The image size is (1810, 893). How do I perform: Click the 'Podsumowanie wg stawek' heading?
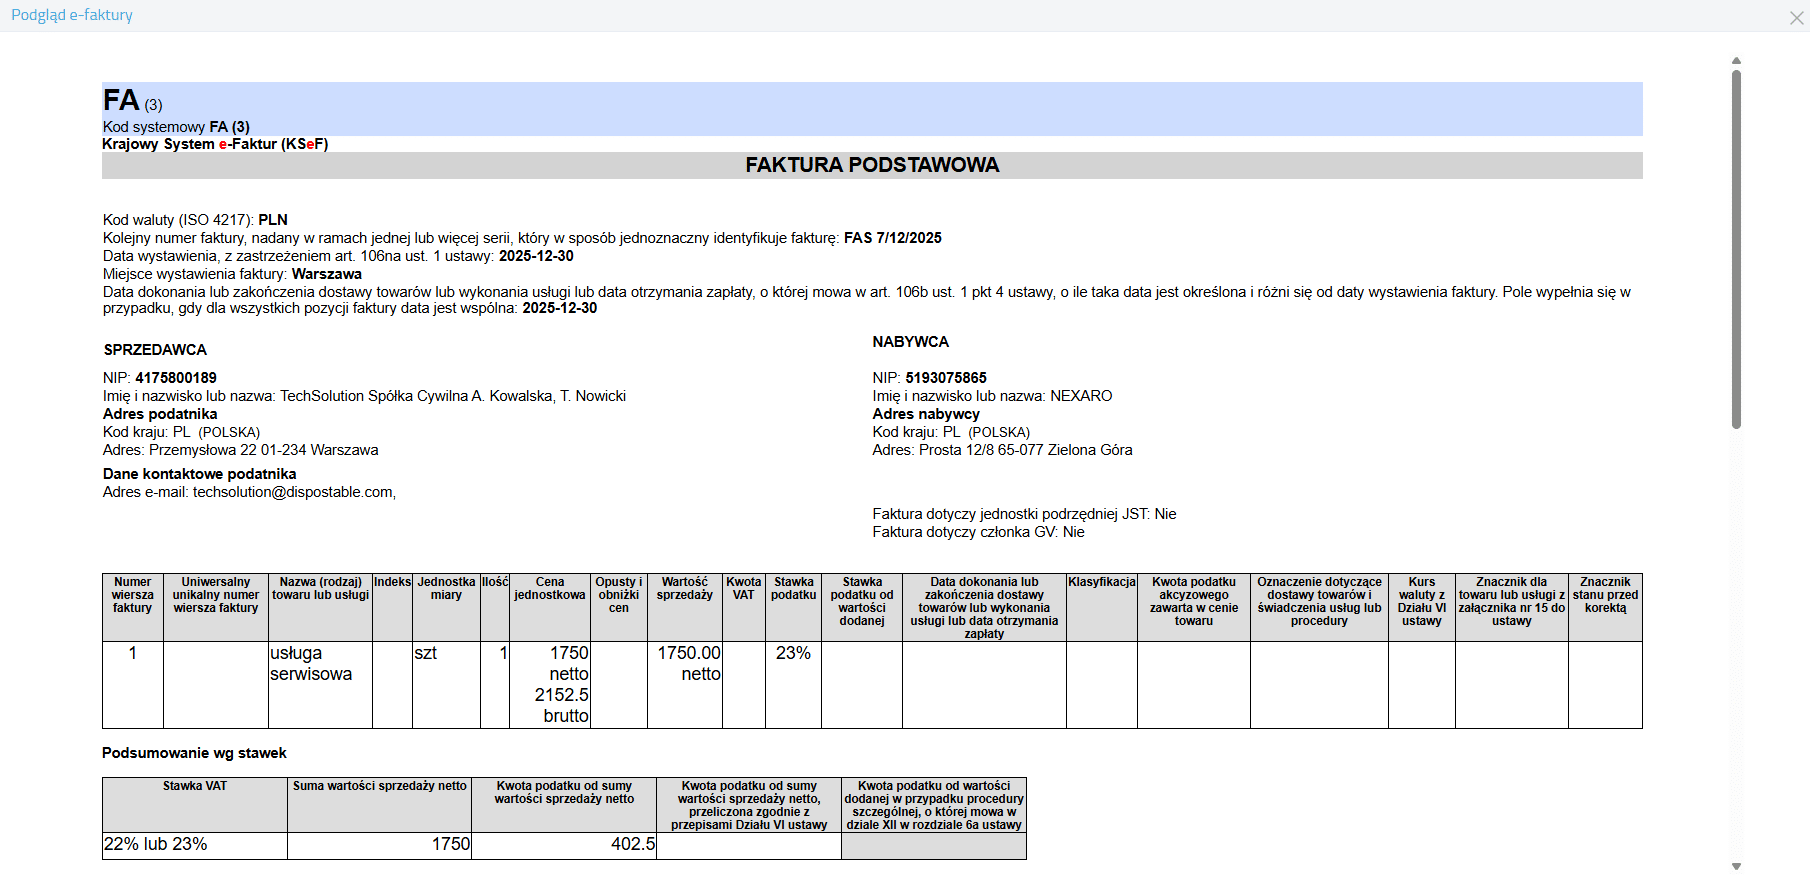coord(194,753)
